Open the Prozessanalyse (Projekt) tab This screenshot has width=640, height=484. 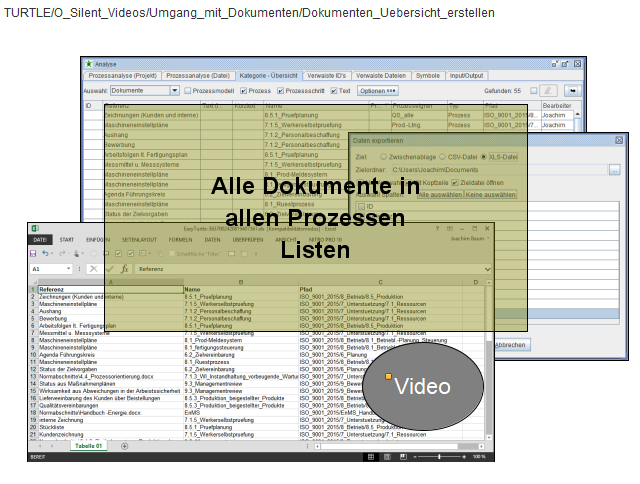[x=122, y=75]
